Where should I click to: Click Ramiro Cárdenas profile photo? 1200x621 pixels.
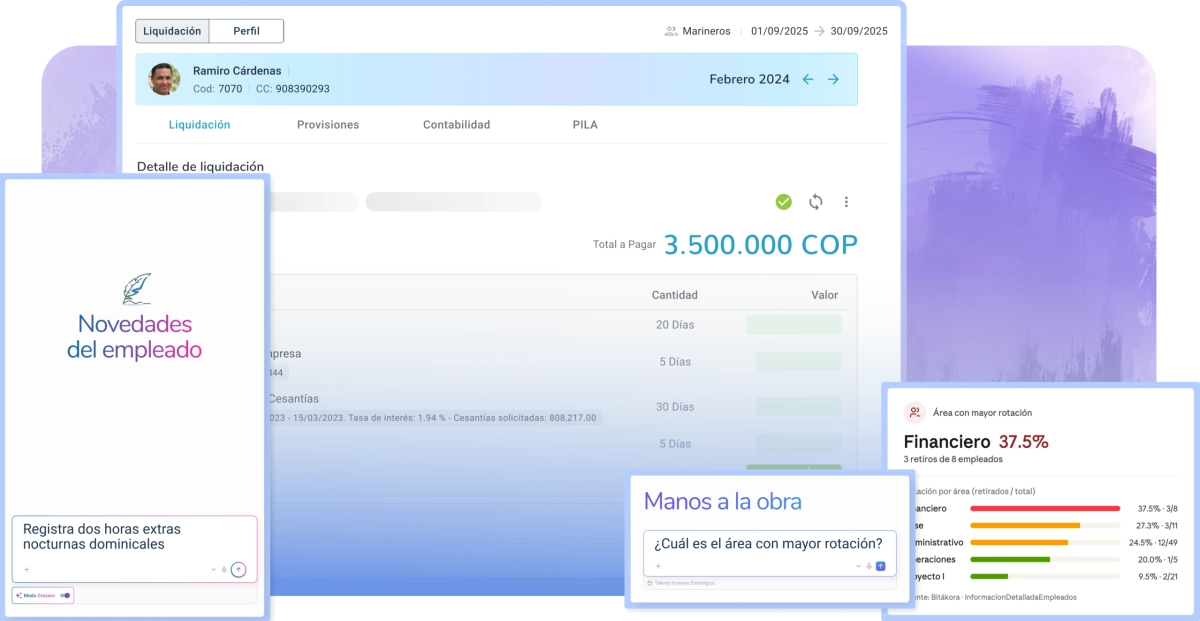pos(164,79)
